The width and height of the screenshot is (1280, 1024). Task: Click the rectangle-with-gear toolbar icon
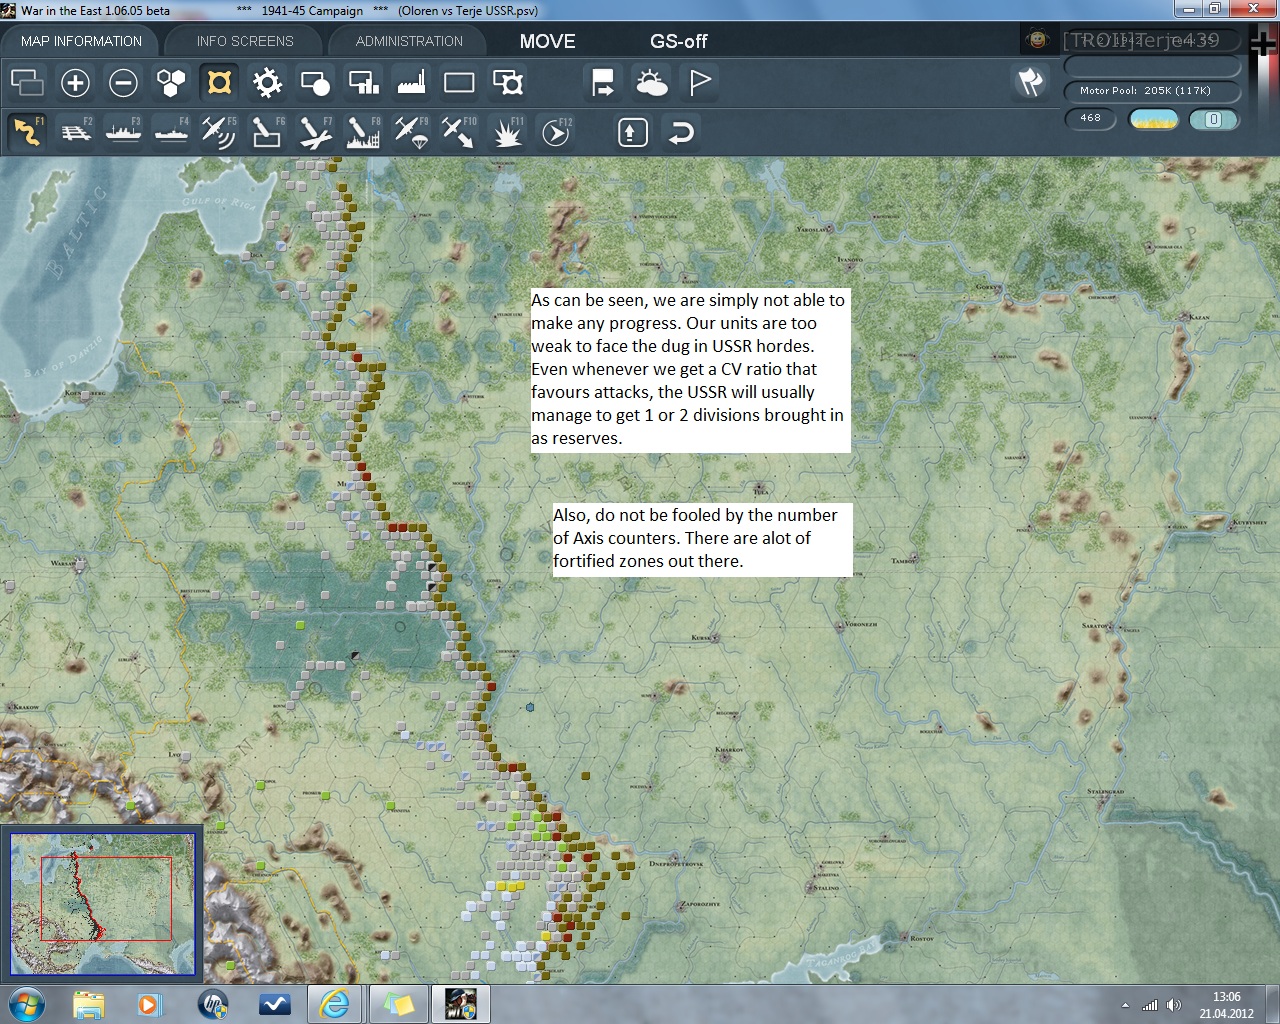pos(507,82)
